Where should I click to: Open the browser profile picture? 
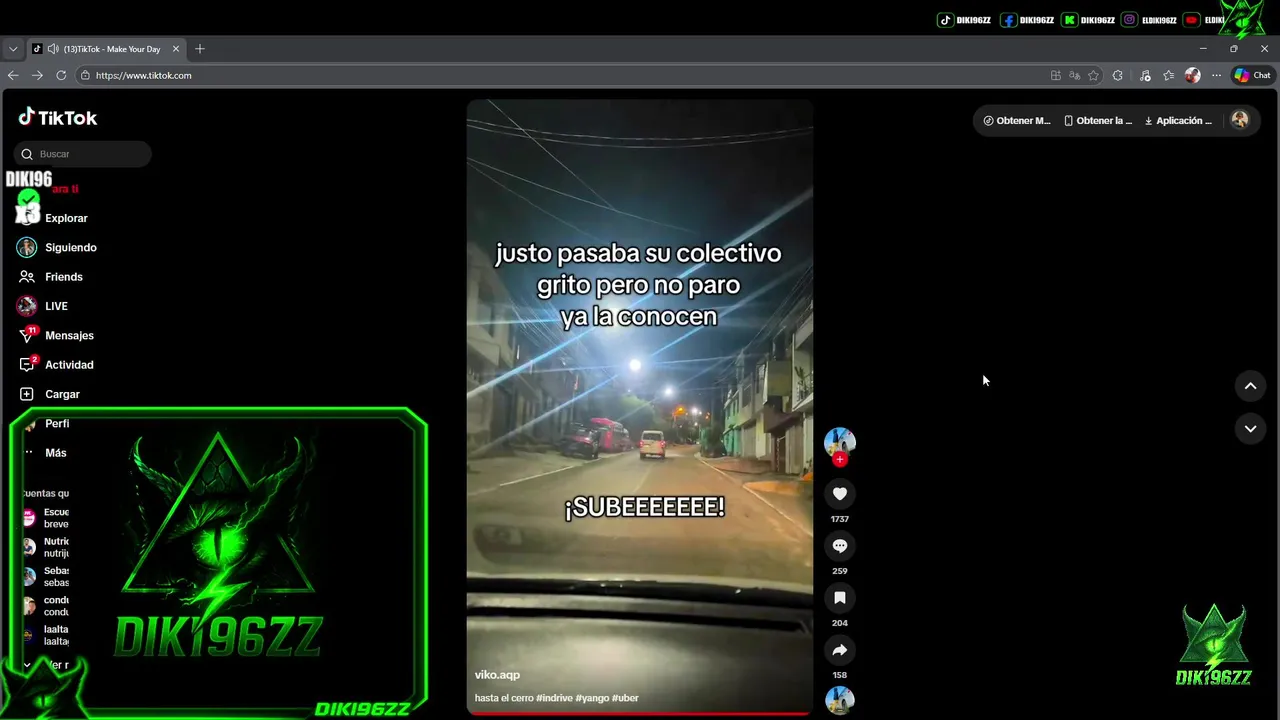1193,75
